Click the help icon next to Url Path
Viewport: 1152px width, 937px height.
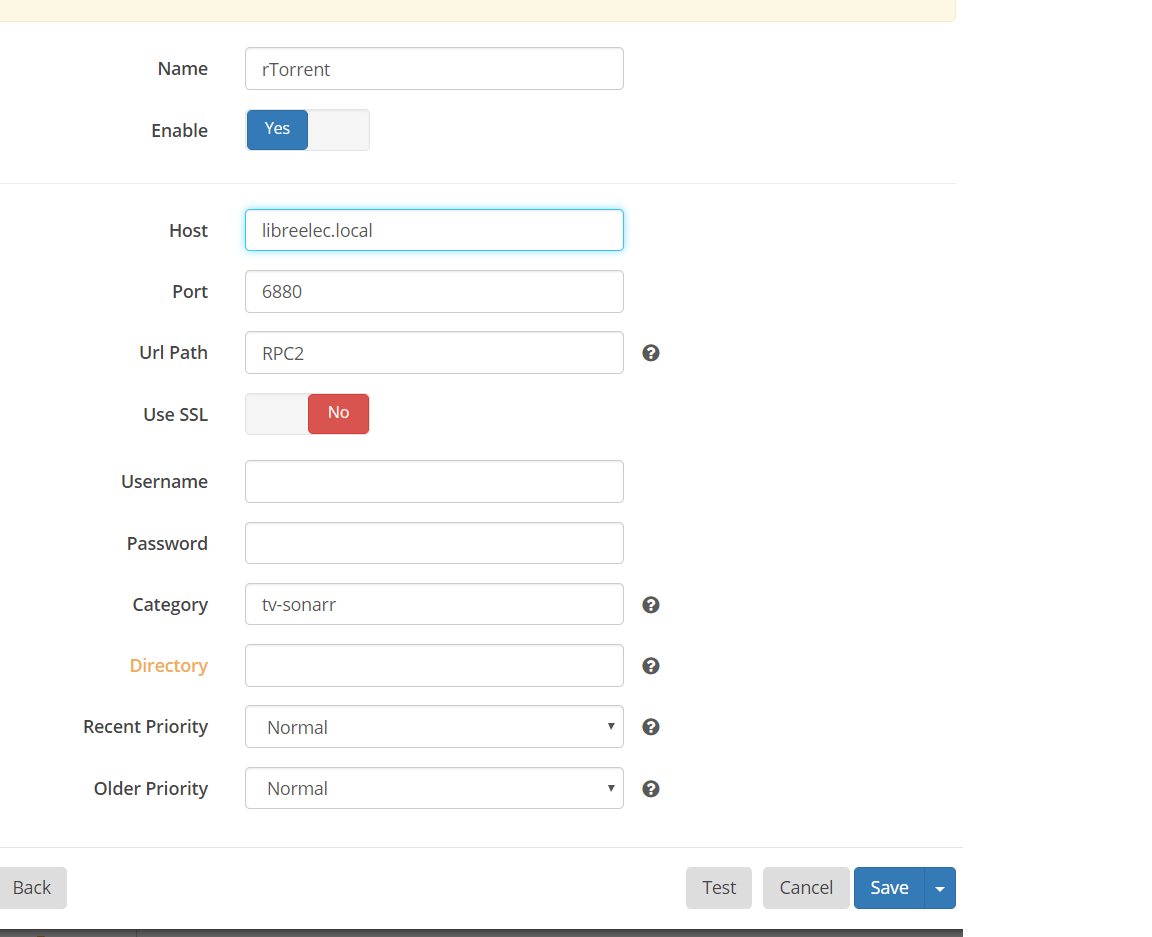click(651, 353)
